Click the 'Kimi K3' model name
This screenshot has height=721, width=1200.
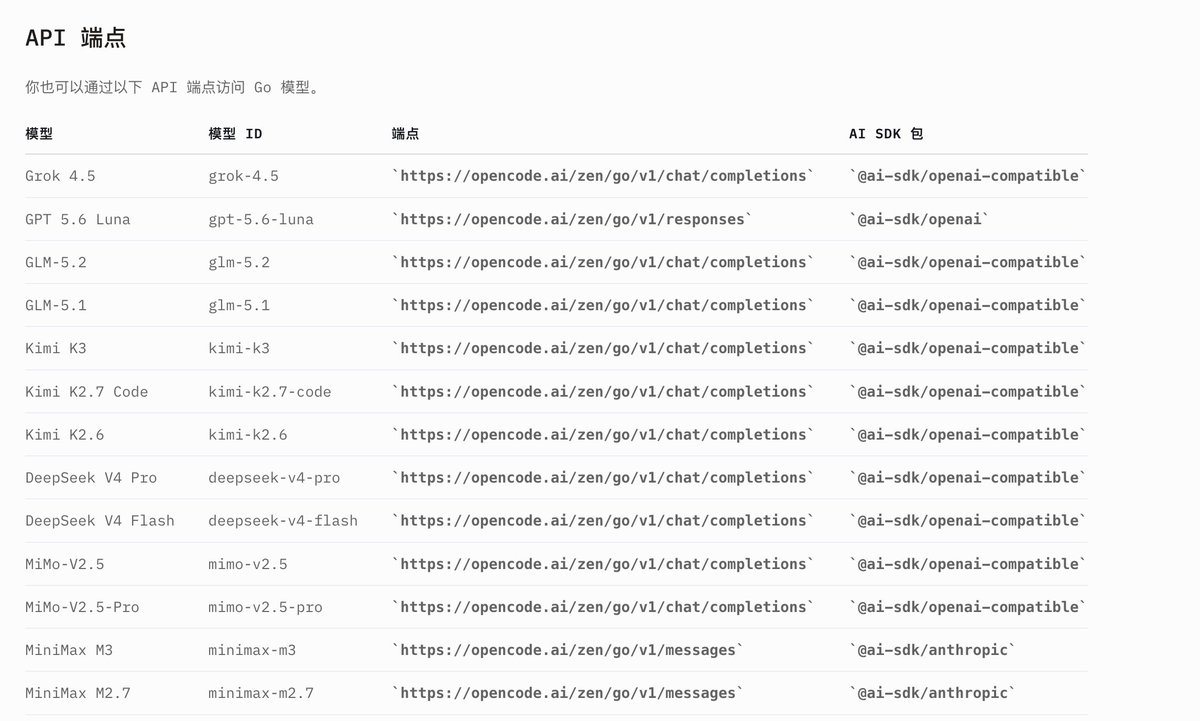tap(56, 348)
